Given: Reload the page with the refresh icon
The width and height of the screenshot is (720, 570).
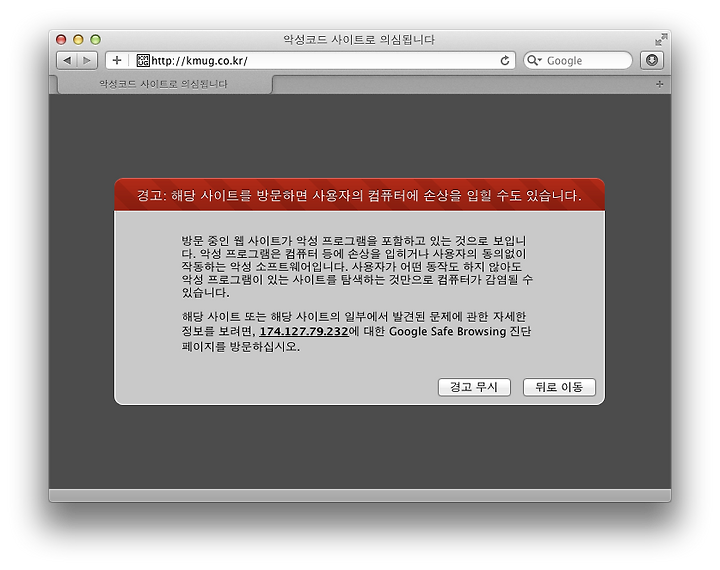Looking at the screenshot, I should [505, 61].
